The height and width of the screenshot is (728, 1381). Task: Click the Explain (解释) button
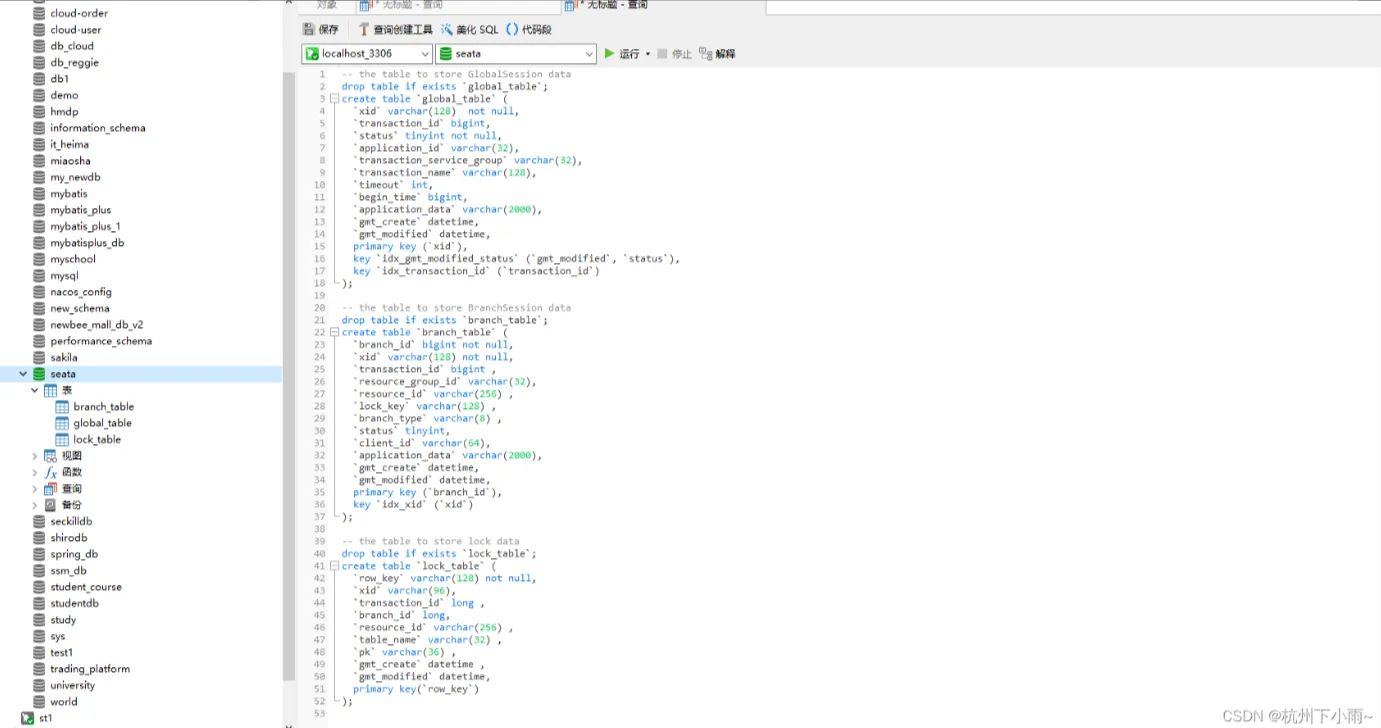[717, 54]
